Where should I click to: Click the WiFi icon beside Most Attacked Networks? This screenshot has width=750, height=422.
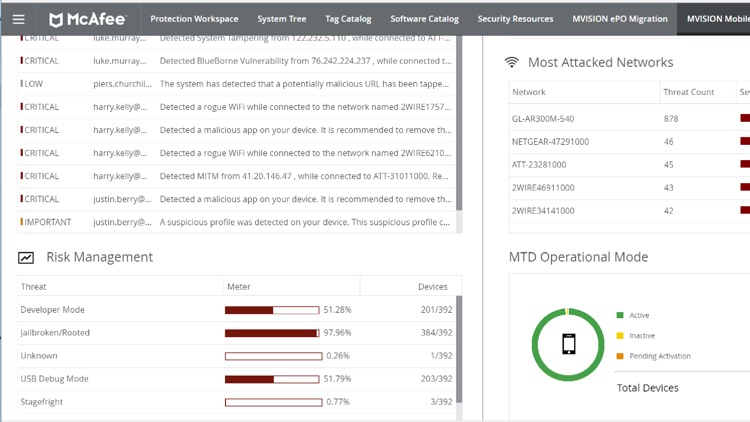[511, 62]
